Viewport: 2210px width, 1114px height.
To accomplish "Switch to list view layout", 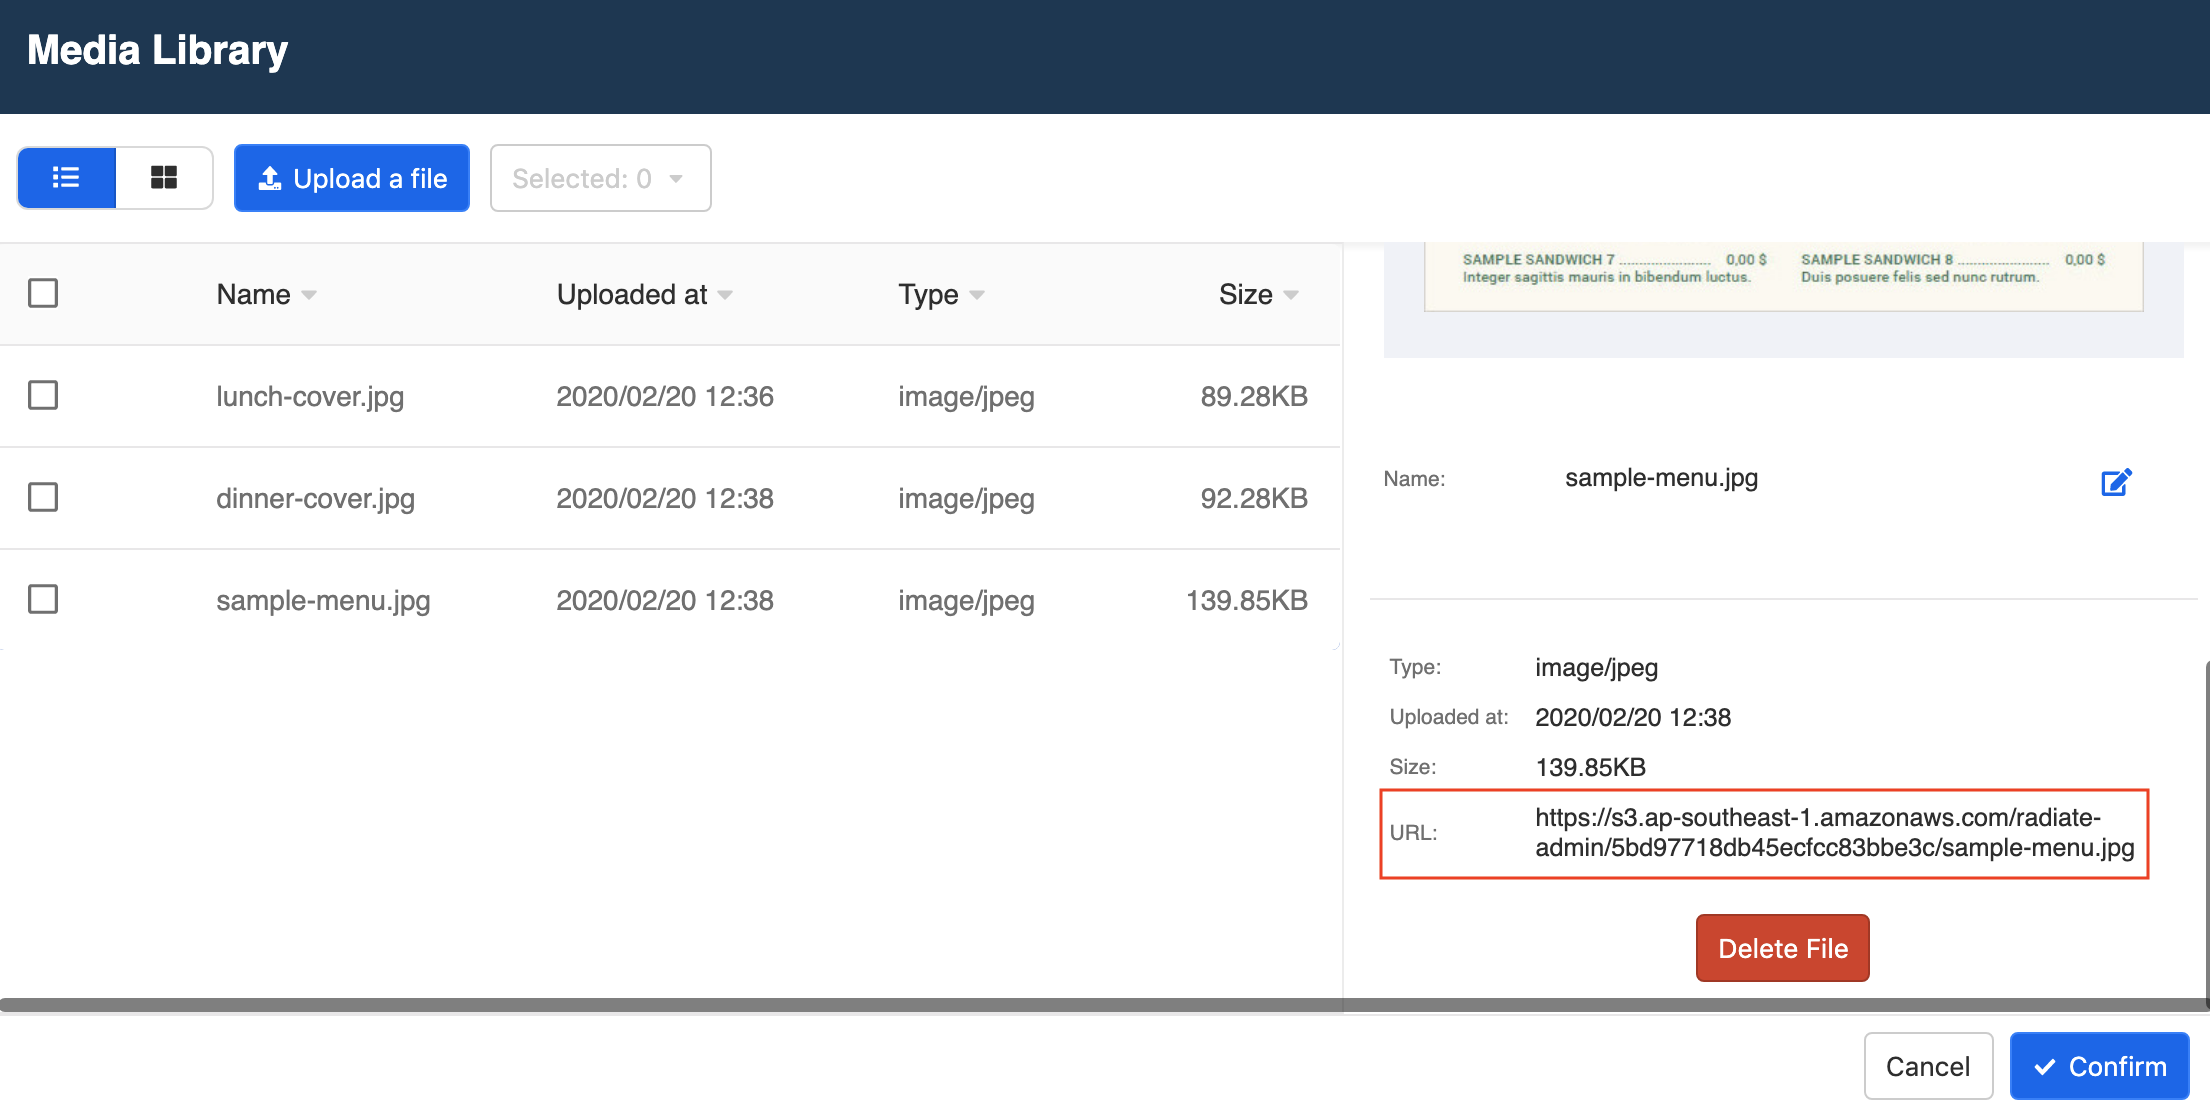I will pos(66,178).
